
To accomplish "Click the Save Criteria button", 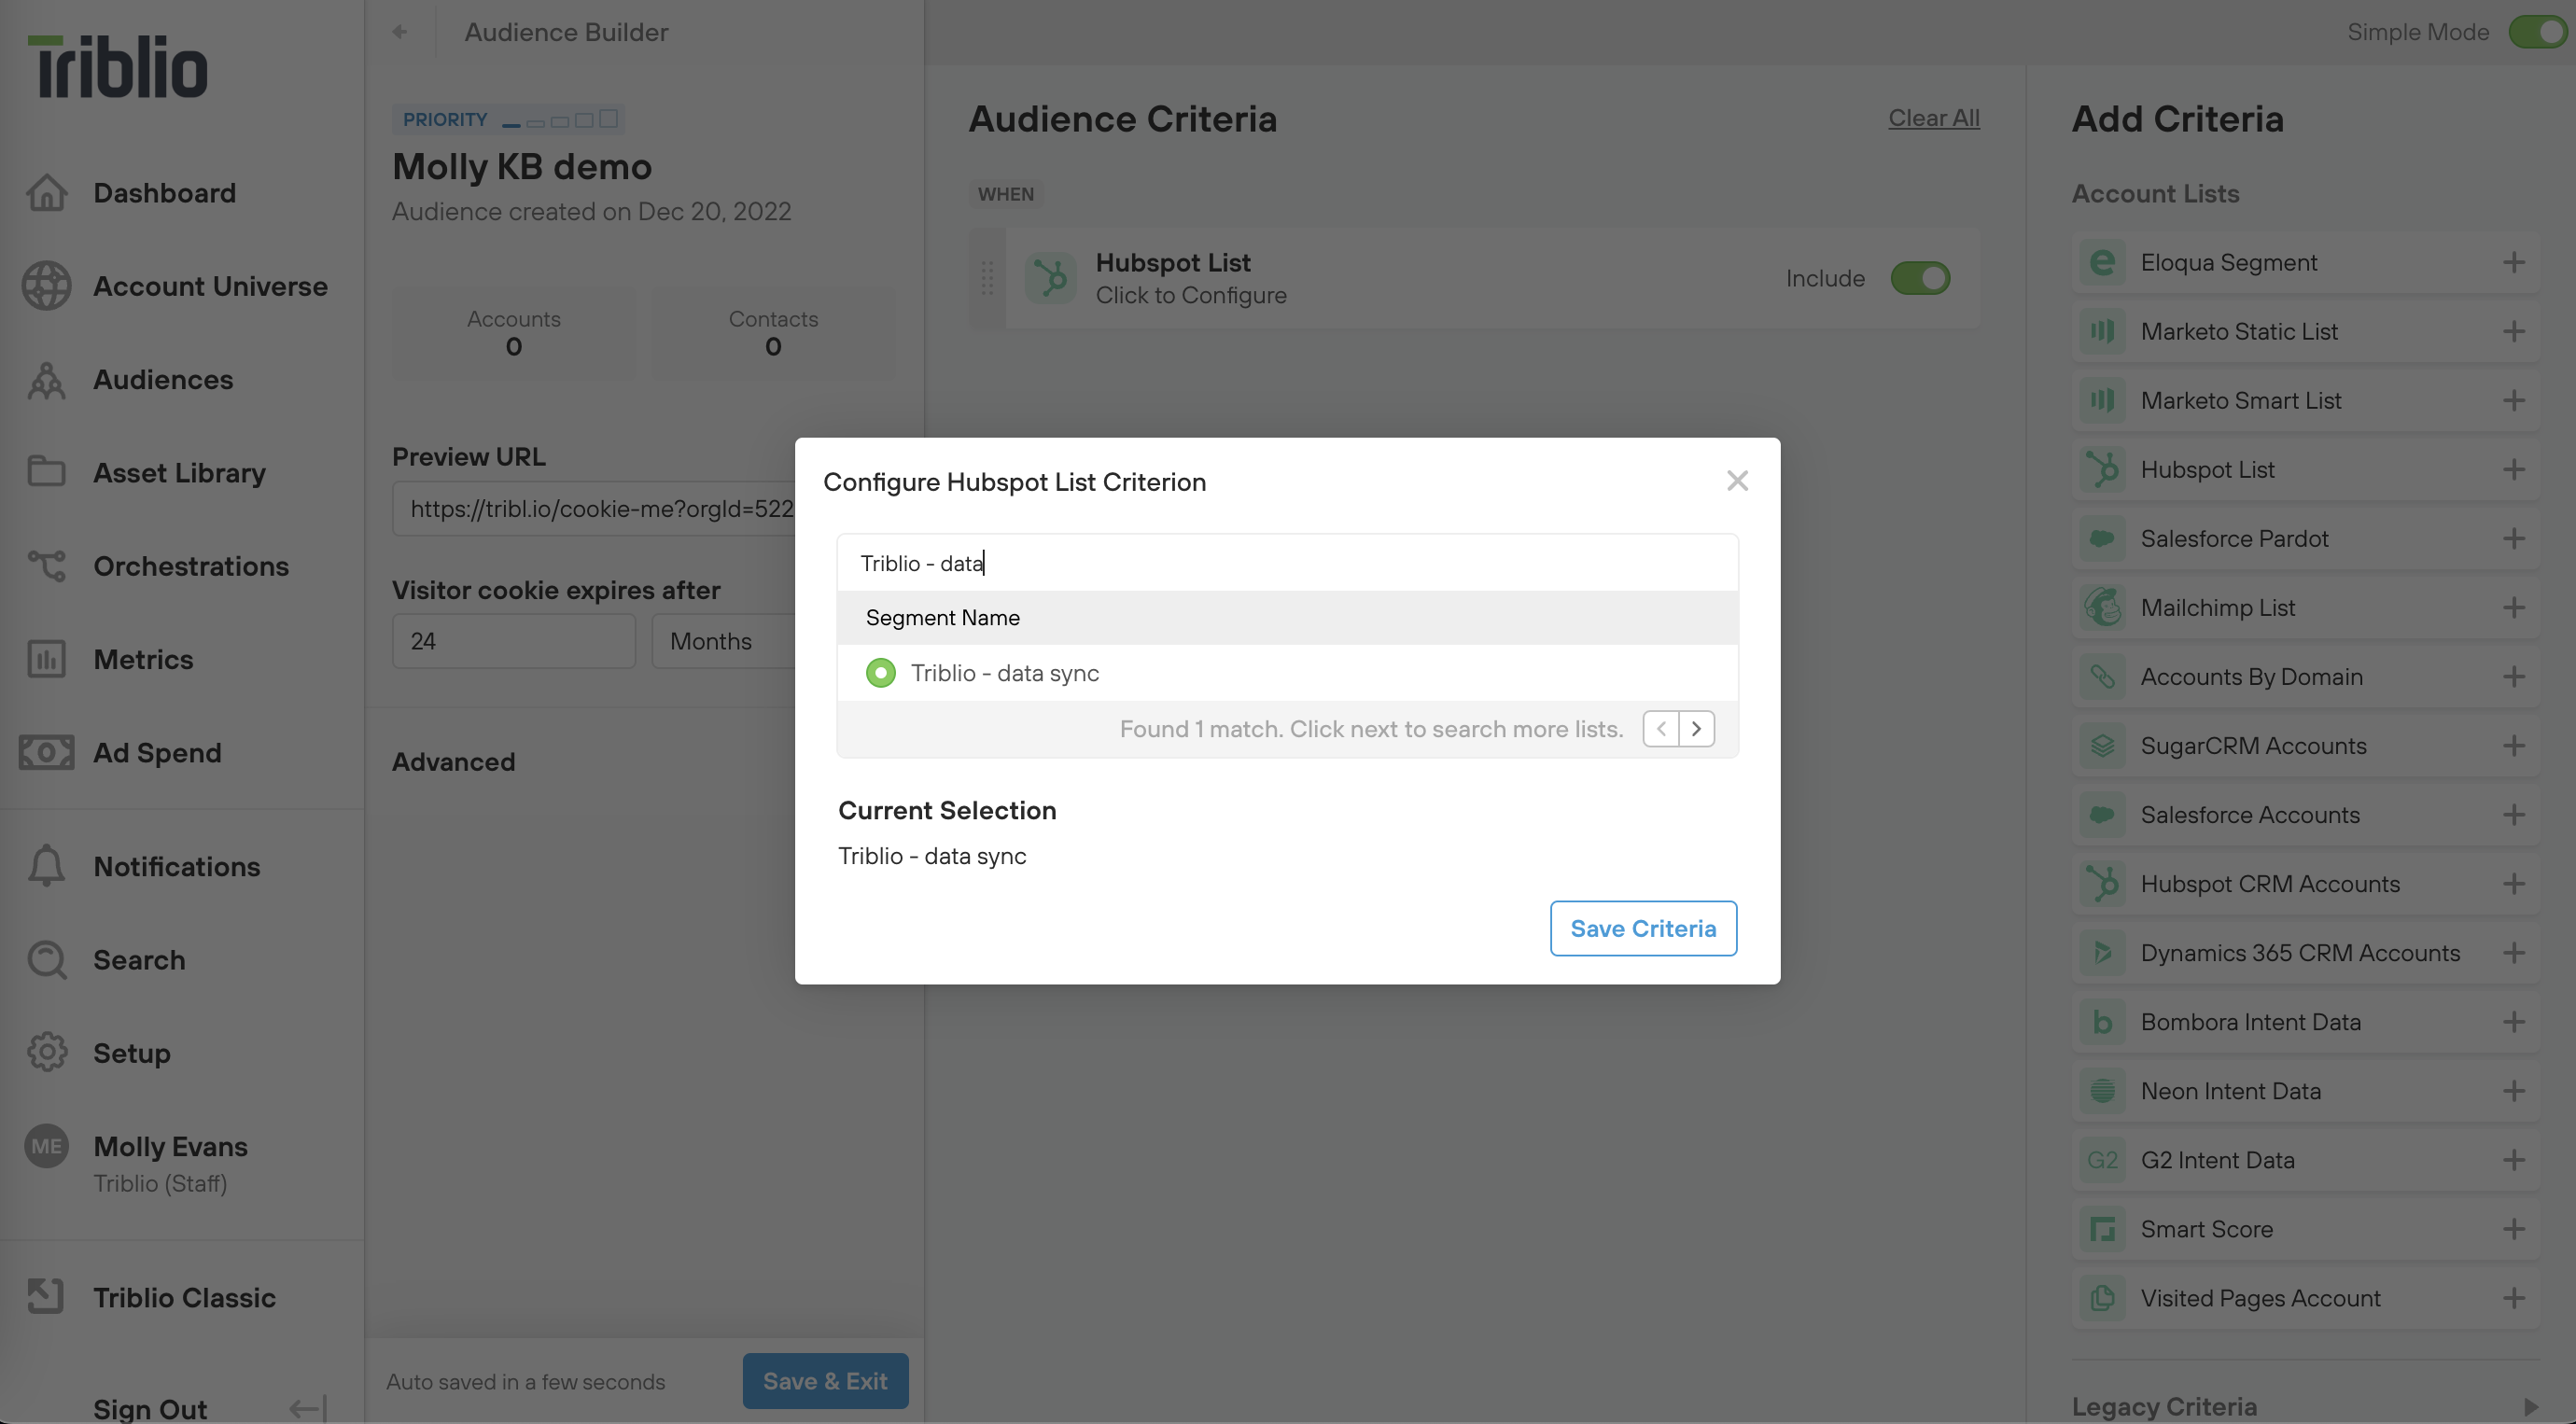I will coord(1642,929).
